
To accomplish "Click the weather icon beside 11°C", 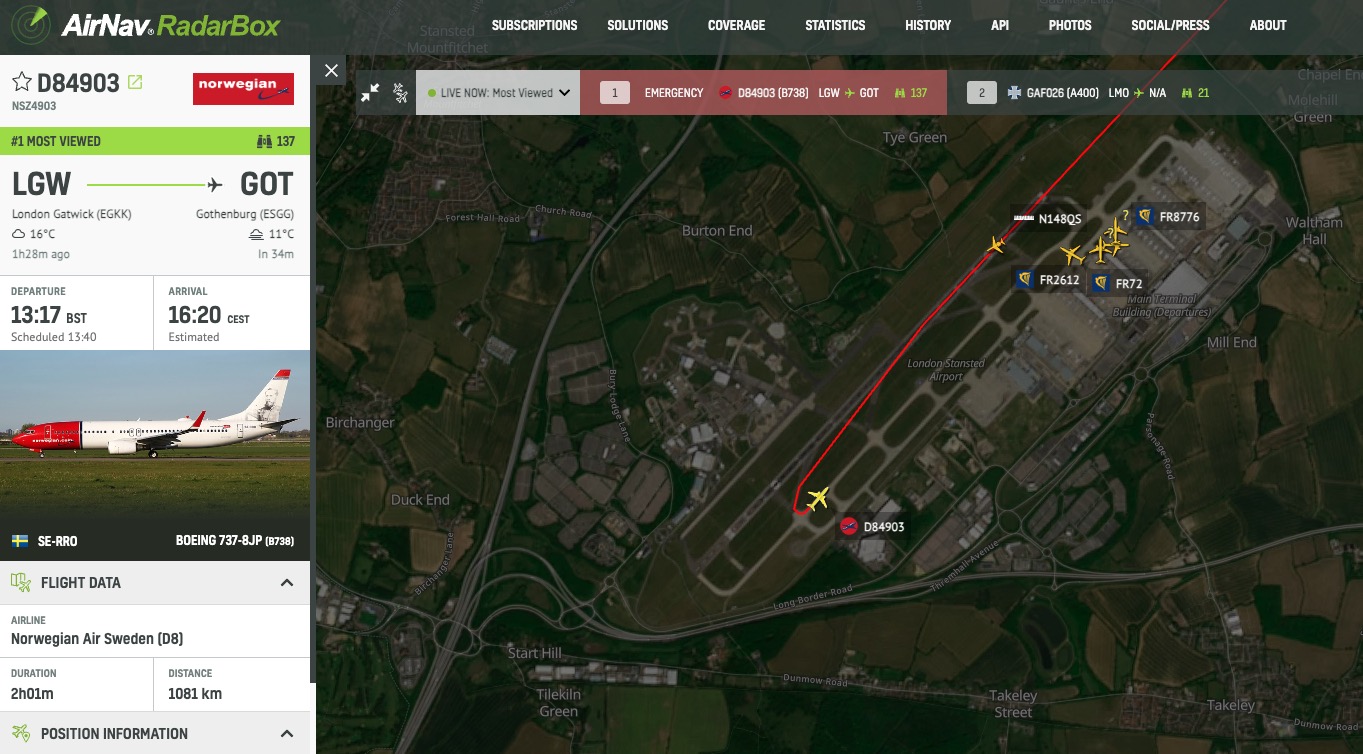I will (x=257, y=234).
